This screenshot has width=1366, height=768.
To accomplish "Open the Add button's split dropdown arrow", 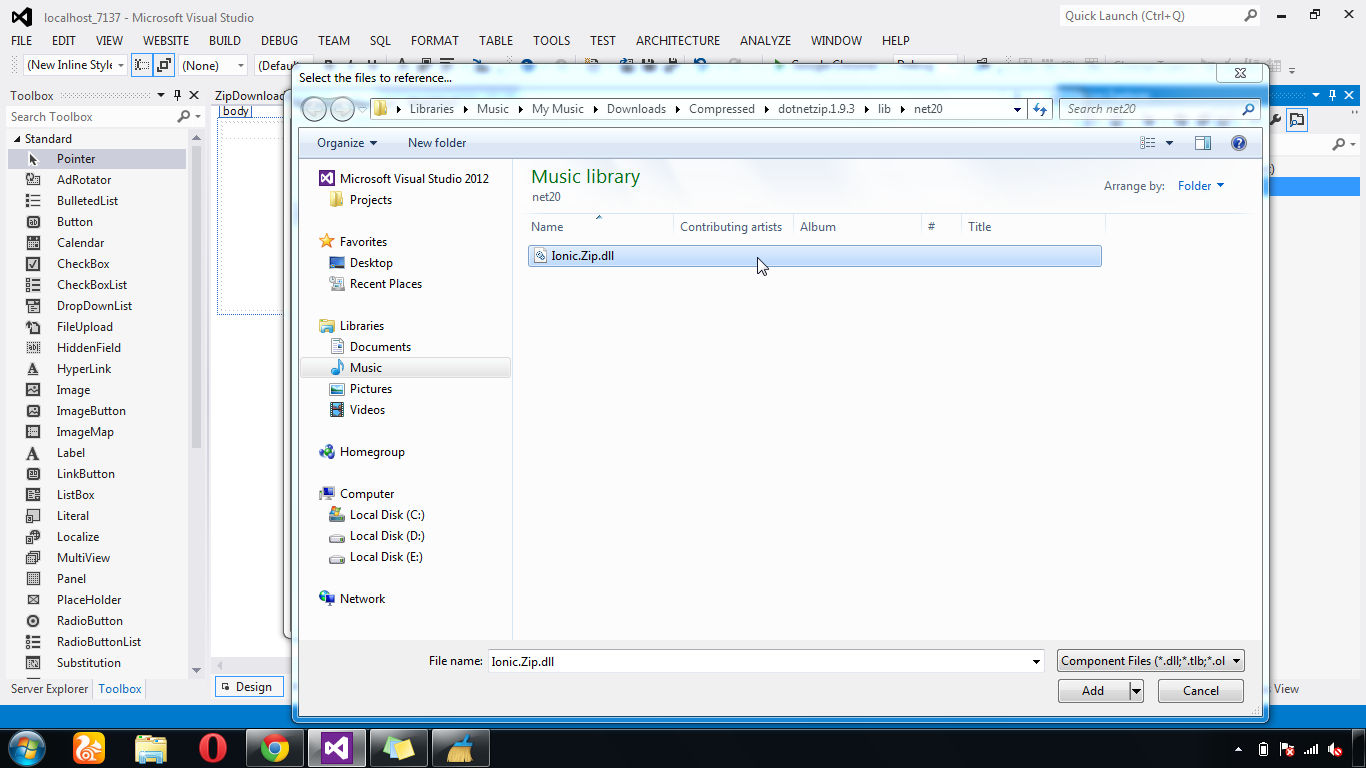I will [1136, 691].
